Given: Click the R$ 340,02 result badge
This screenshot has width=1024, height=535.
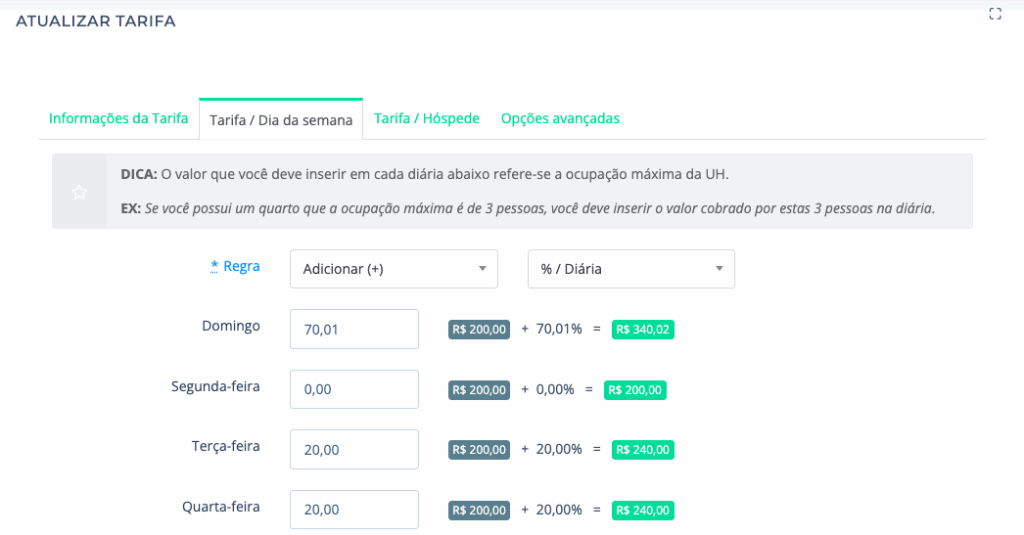Looking at the screenshot, I should point(643,330).
